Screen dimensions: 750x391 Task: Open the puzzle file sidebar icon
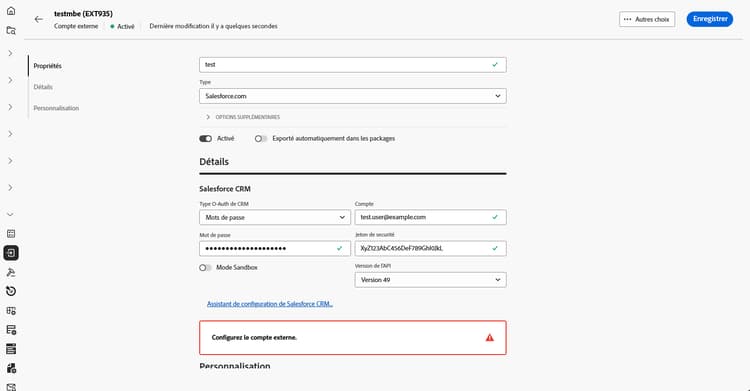(11, 368)
